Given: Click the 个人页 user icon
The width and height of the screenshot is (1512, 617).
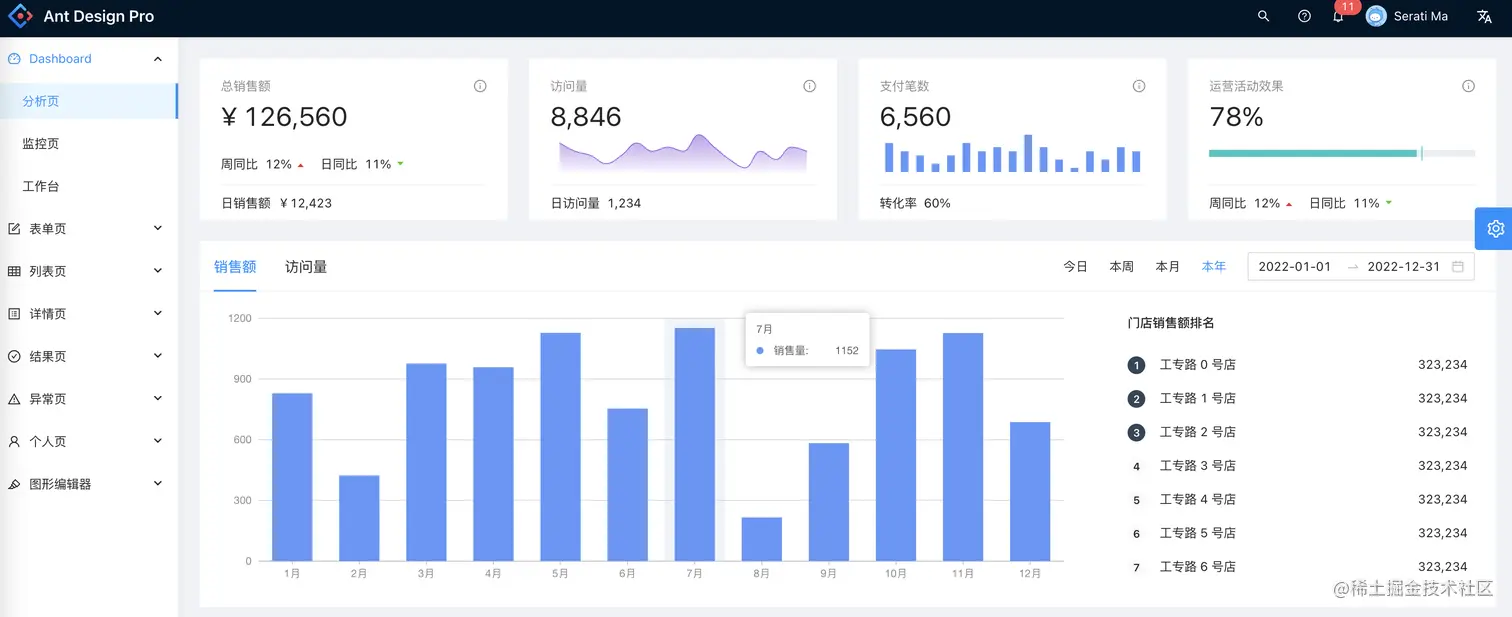Looking at the screenshot, I should 14,441.
